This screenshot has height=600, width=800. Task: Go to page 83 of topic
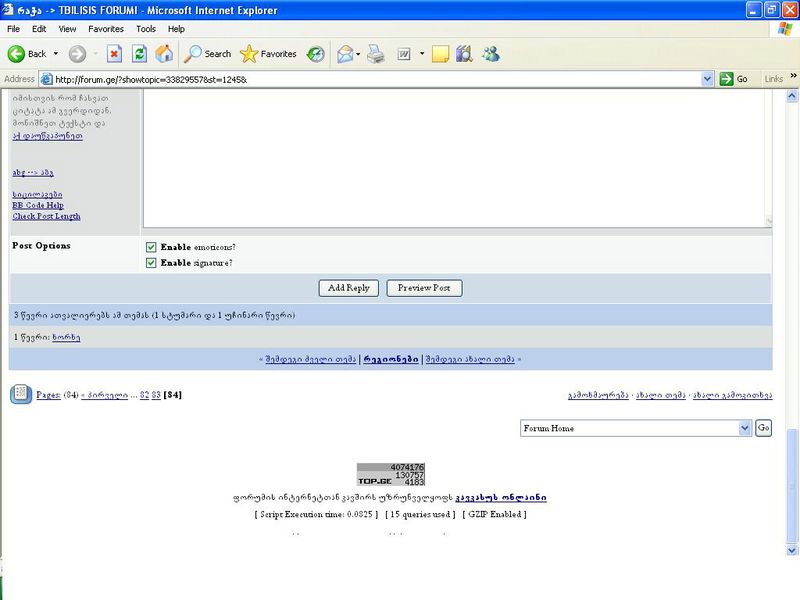pyautogui.click(x=156, y=394)
